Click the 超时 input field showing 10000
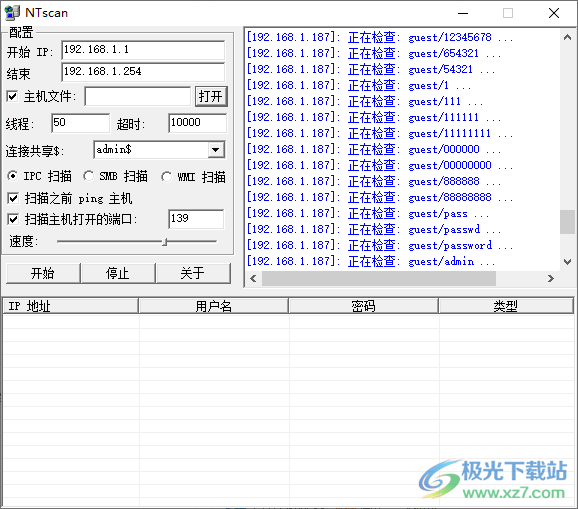 click(198, 123)
